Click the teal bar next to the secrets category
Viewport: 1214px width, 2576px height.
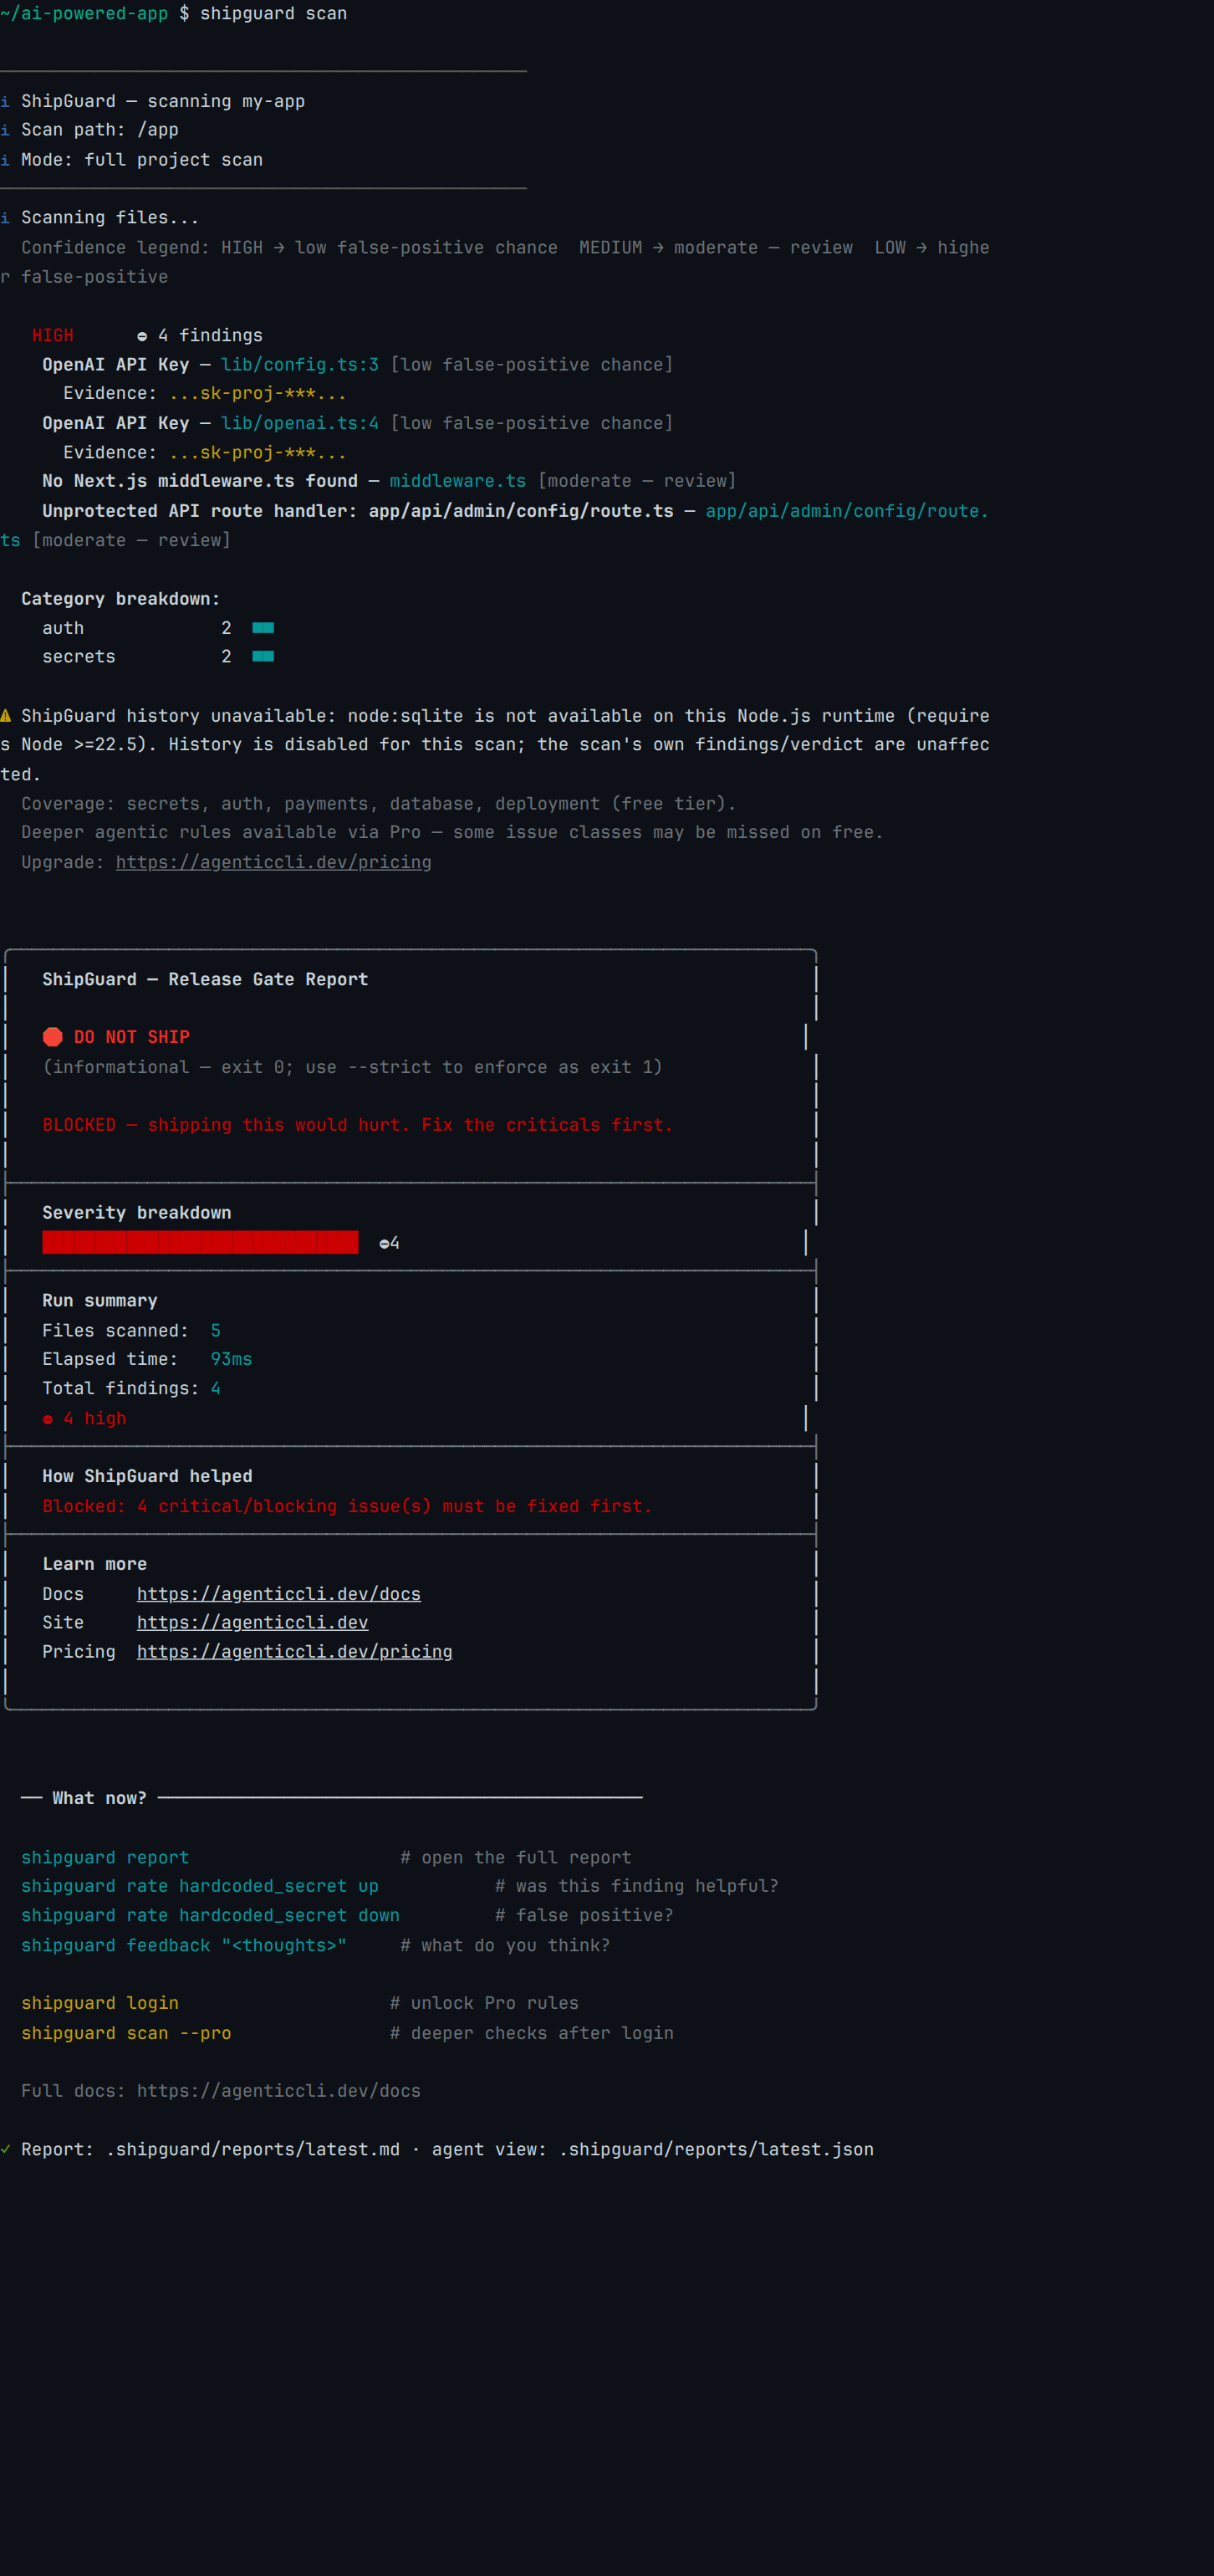tap(263, 657)
